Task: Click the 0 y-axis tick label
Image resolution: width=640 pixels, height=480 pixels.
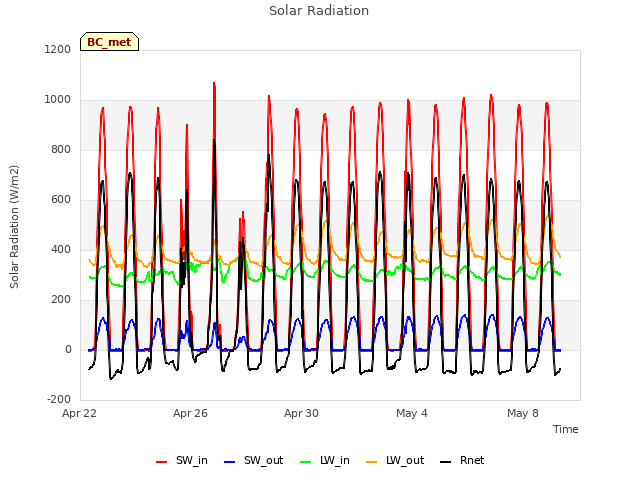Action: 68,349
